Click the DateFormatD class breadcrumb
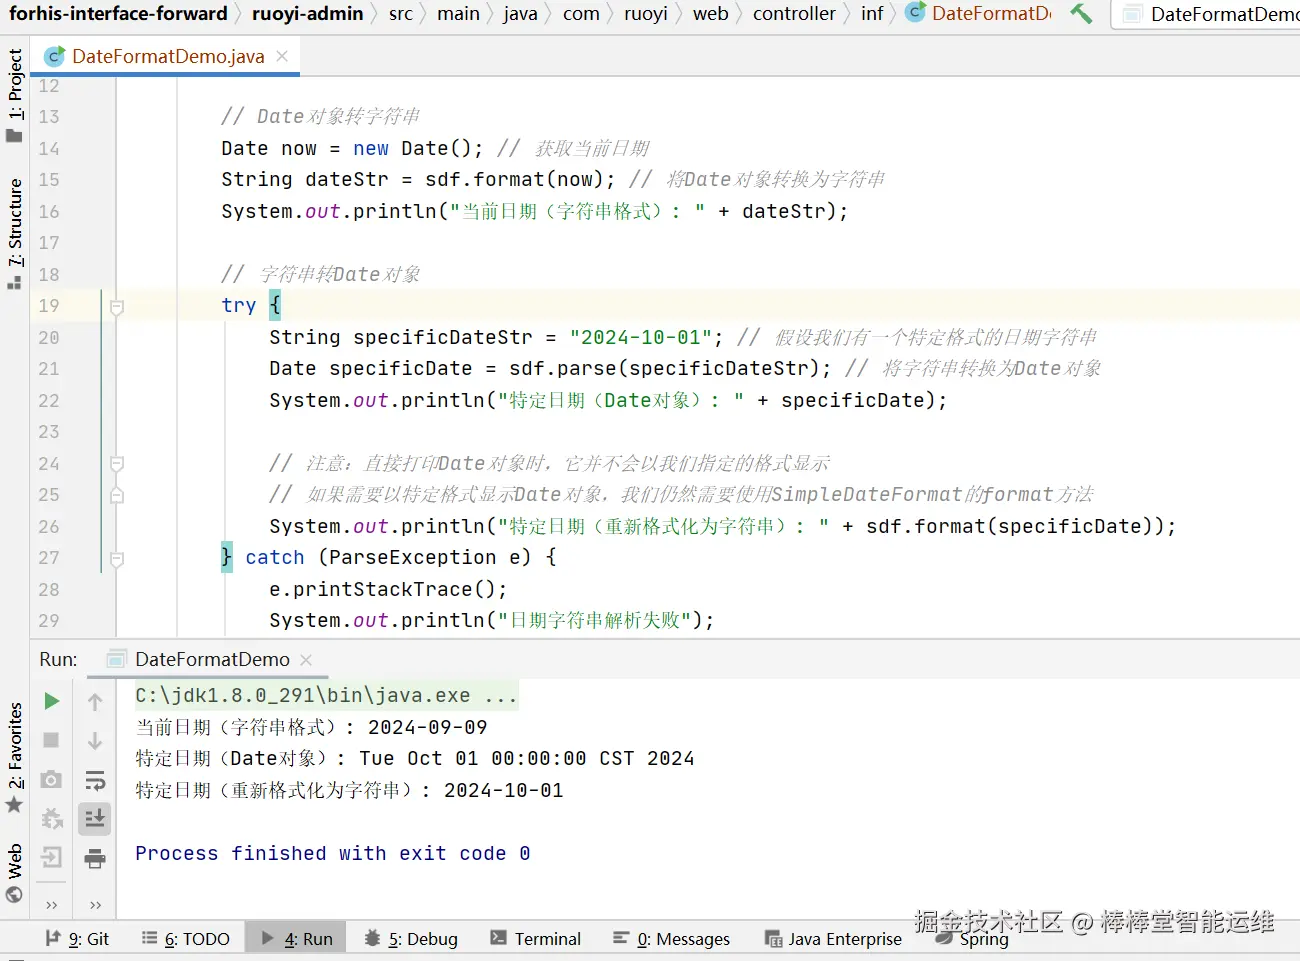The height and width of the screenshot is (961, 1300). [979, 13]
